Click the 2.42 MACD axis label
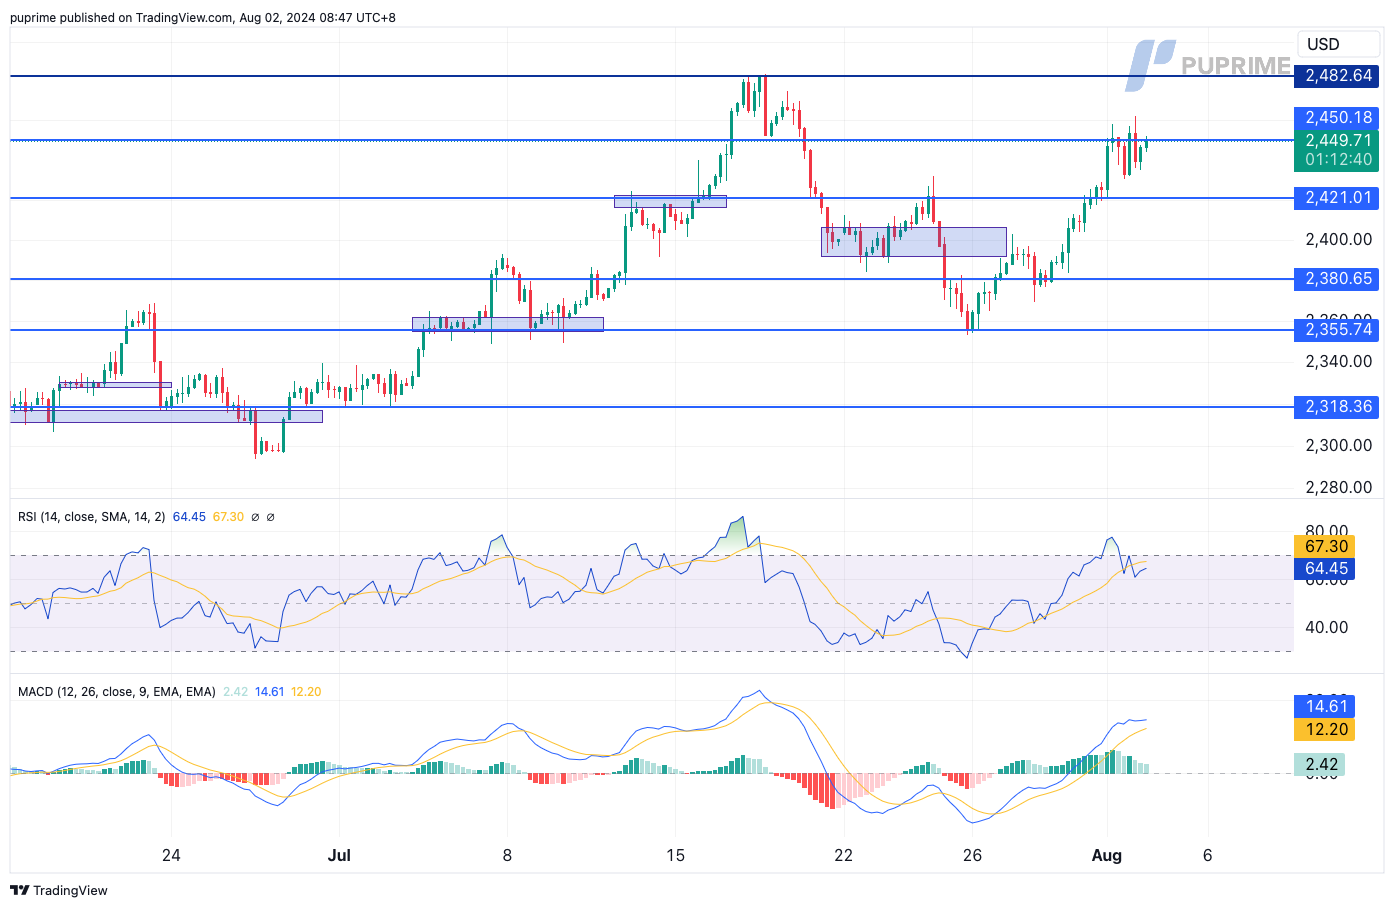The height and width of the screenshot is (908, 1394). click(1319, 764)
